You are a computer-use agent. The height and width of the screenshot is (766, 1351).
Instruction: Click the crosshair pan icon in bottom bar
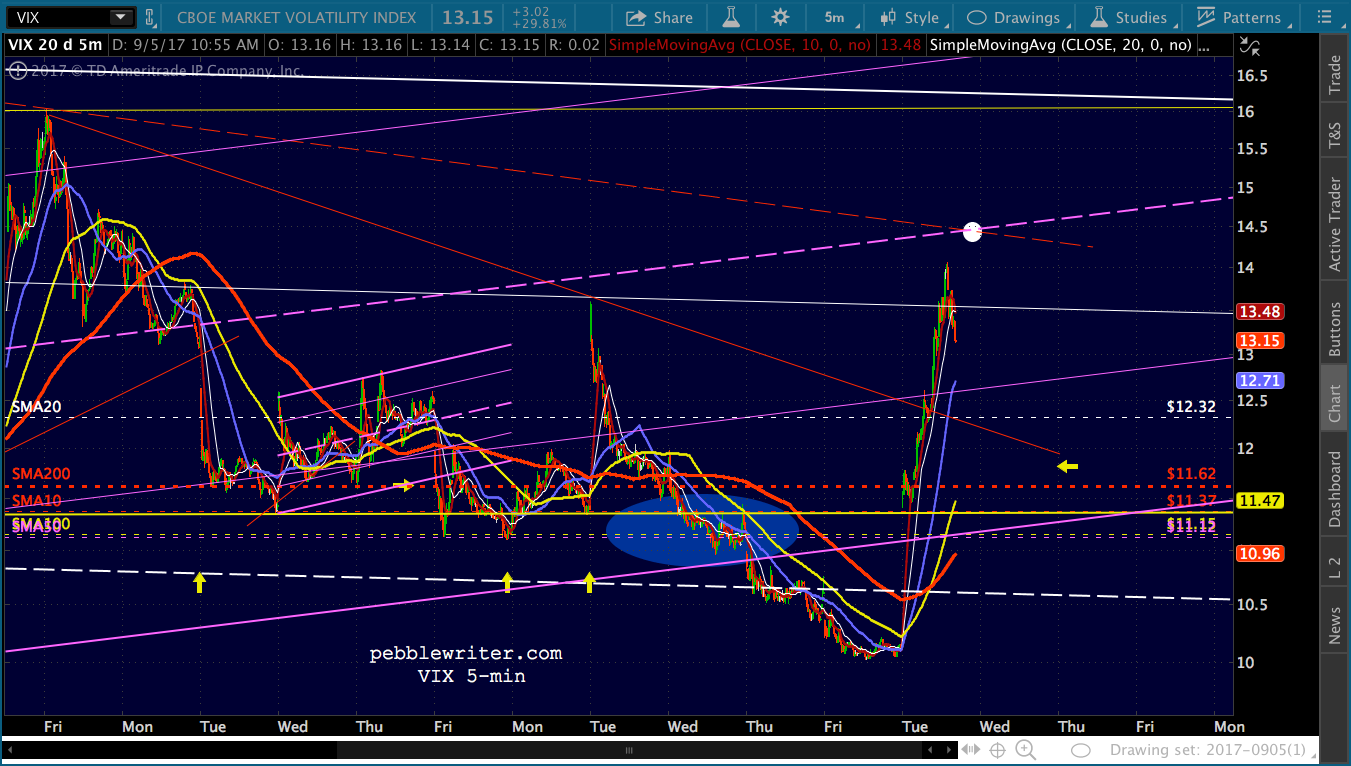pos(998,750)
